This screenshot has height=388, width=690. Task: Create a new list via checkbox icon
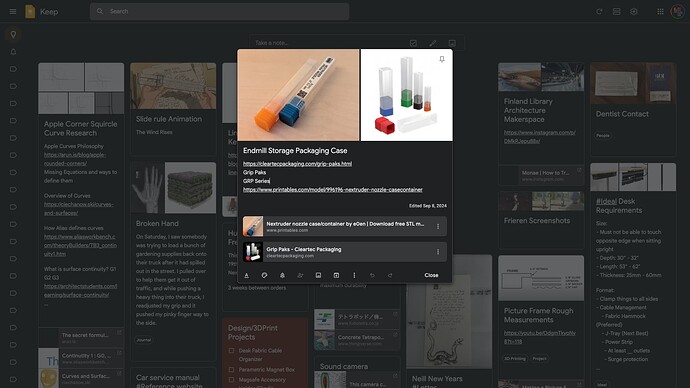point(413,43)
